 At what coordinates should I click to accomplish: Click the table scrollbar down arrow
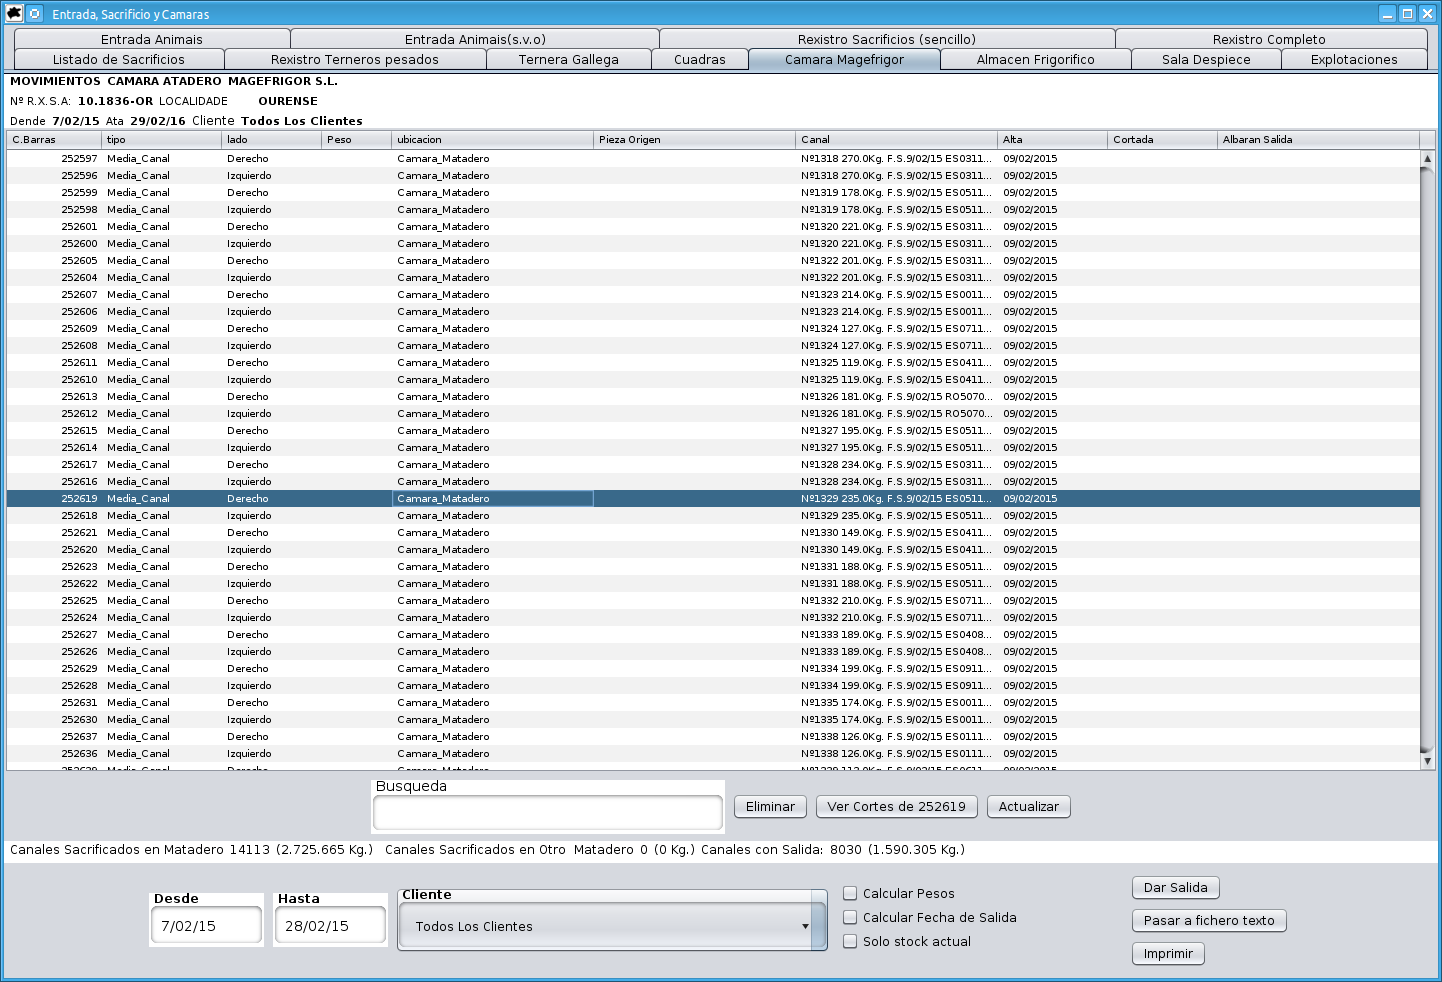point(1427,761)
